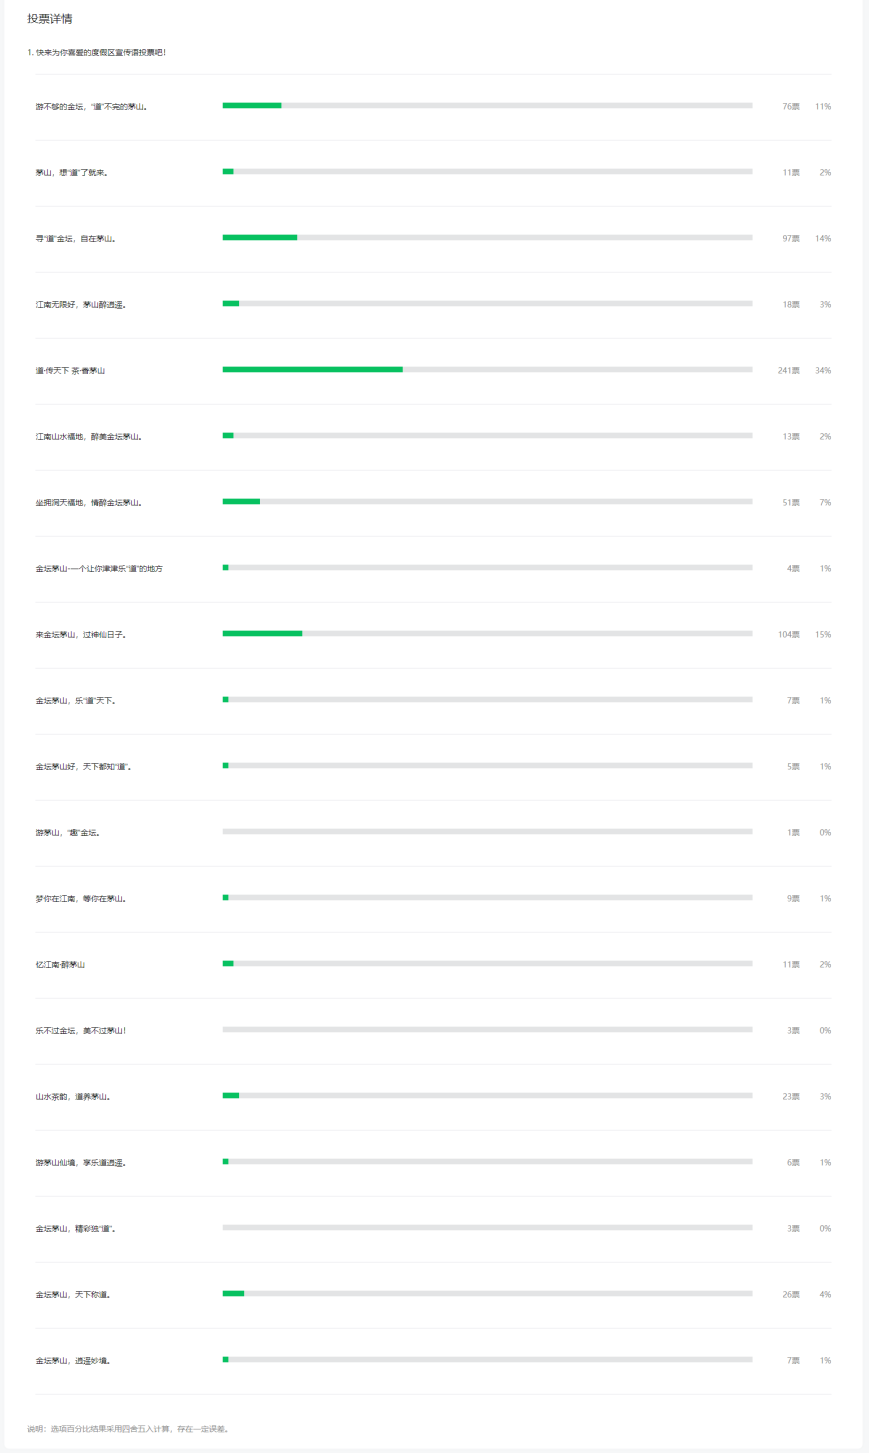Click the 241票 vote count

point(788,370)
